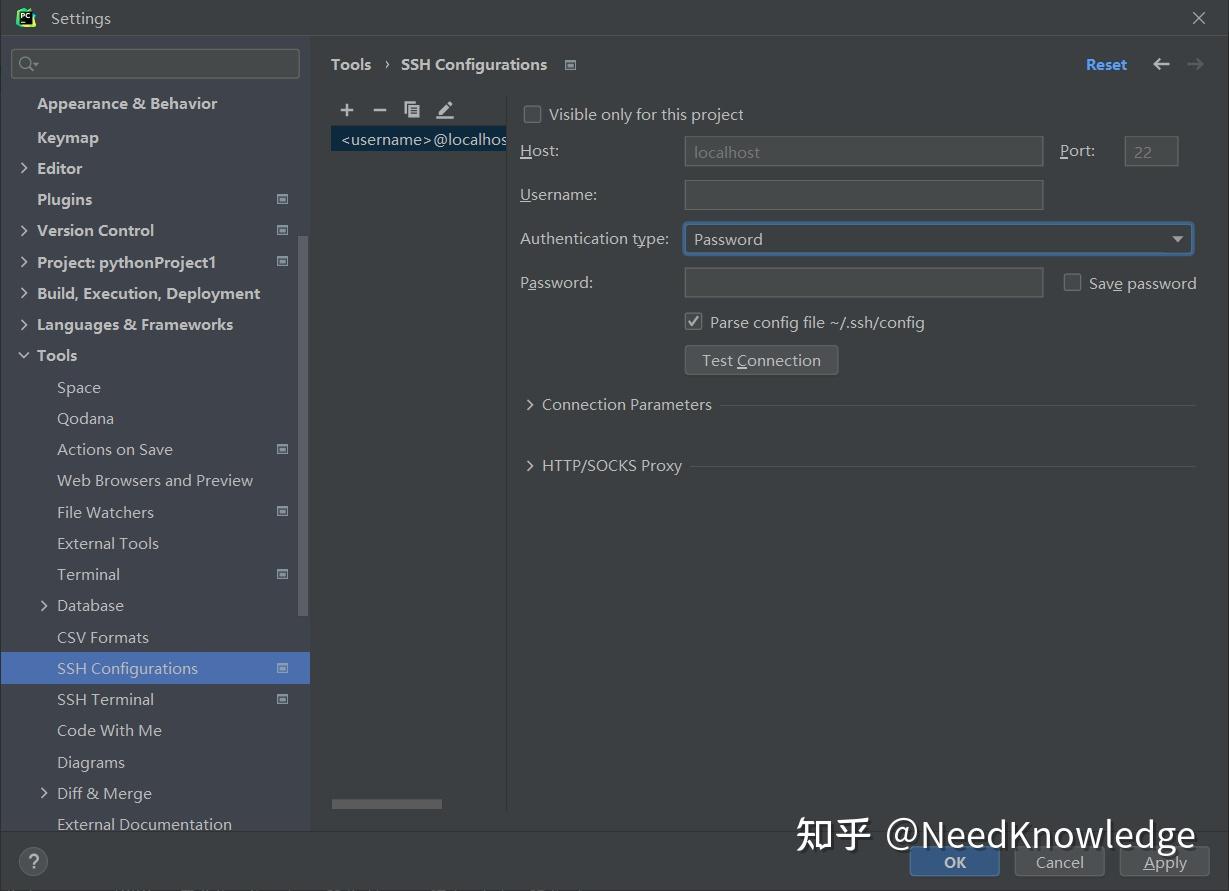Cancel the Settings dialog
This screenshot has width=1229, height=891.
pyautogui.click(x=1059, y=862)
